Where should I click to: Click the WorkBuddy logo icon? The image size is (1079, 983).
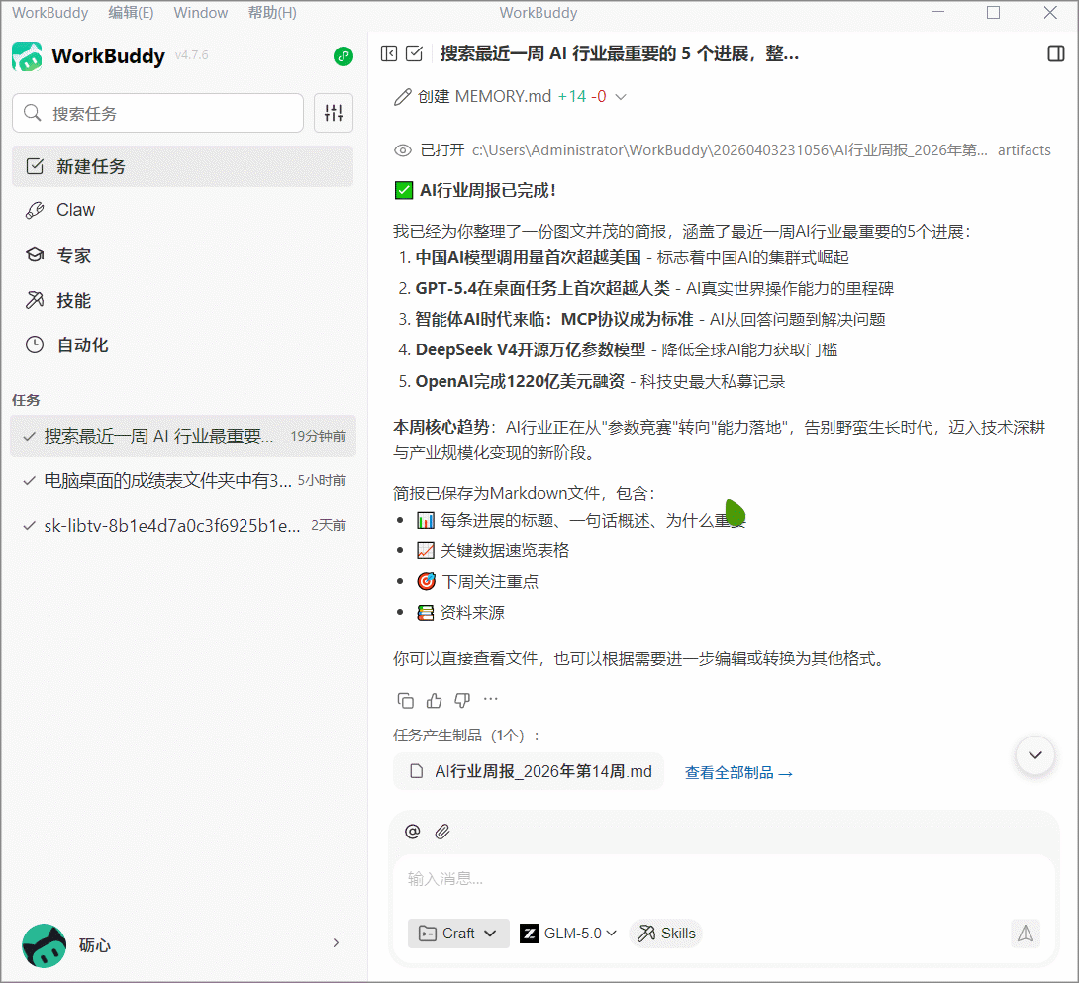[x=28, y=56]
